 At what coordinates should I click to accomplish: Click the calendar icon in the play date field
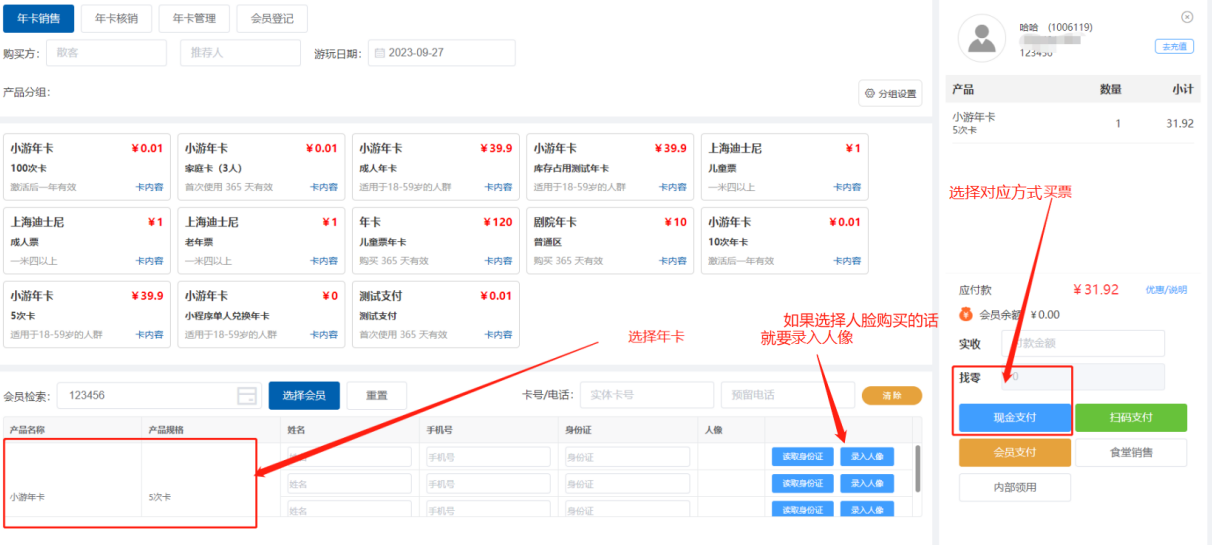pos(379,53)
